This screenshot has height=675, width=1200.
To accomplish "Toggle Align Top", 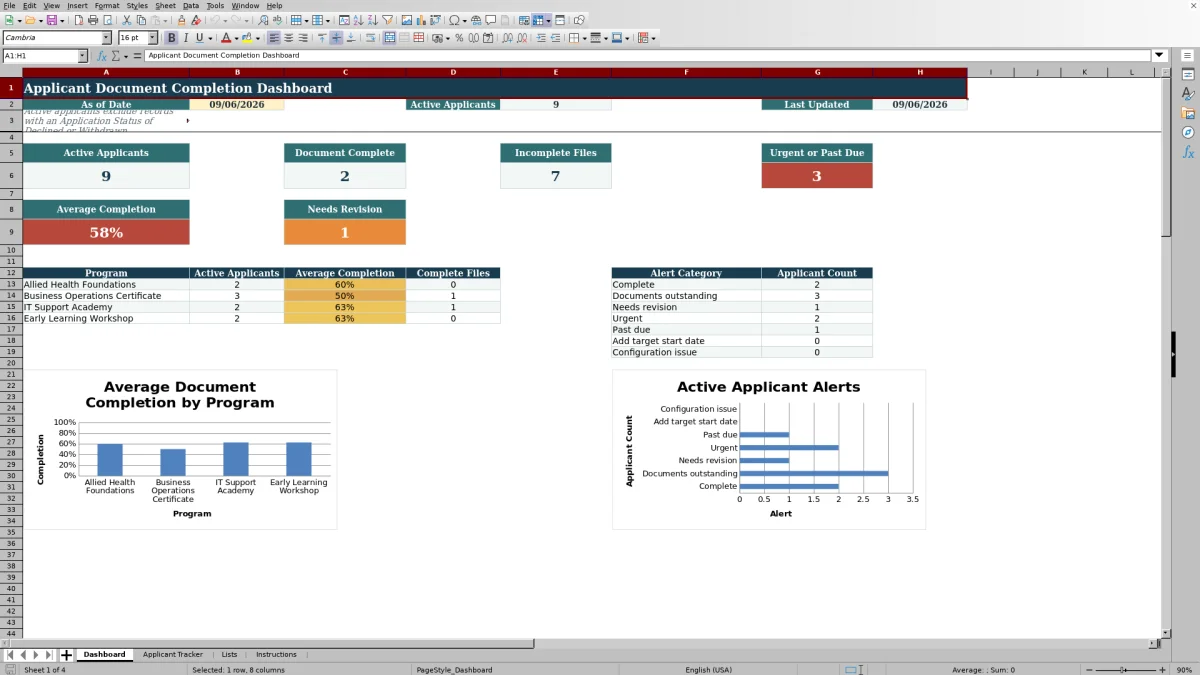I will click(322, 38).
